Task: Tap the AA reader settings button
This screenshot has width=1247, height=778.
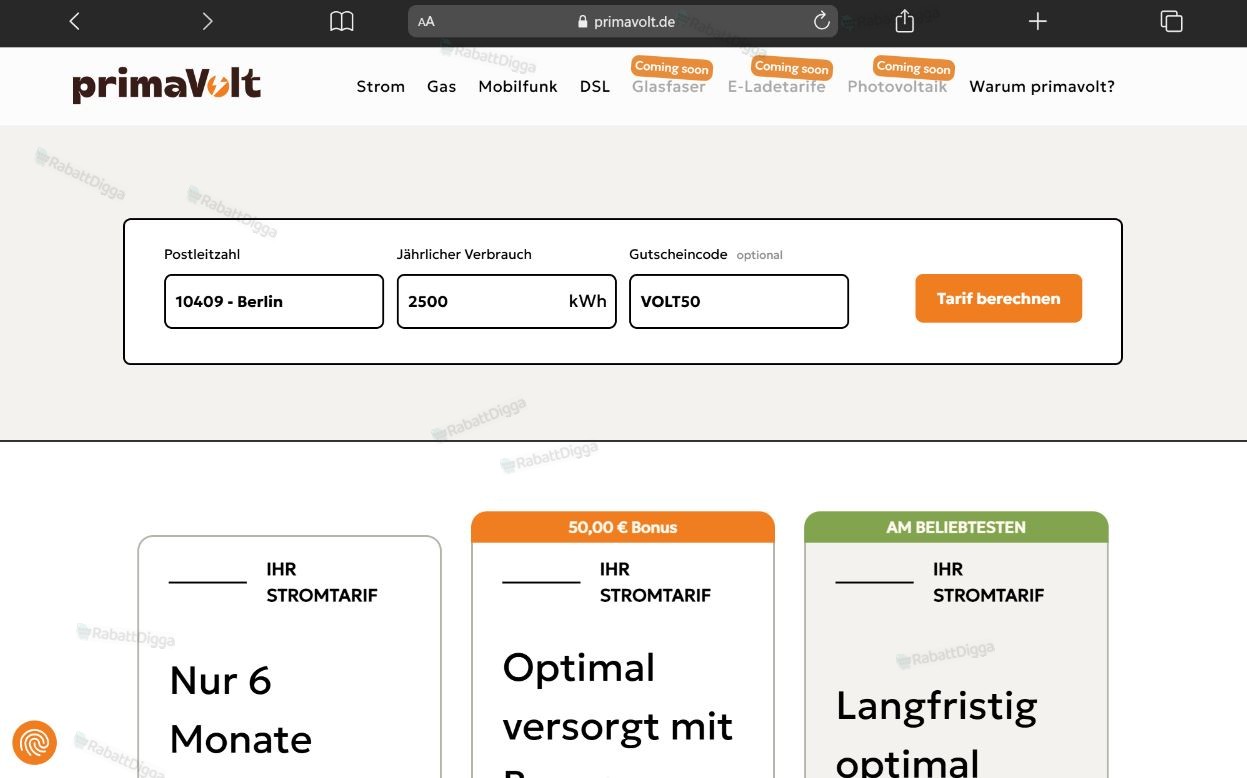Action: point(426,21)
